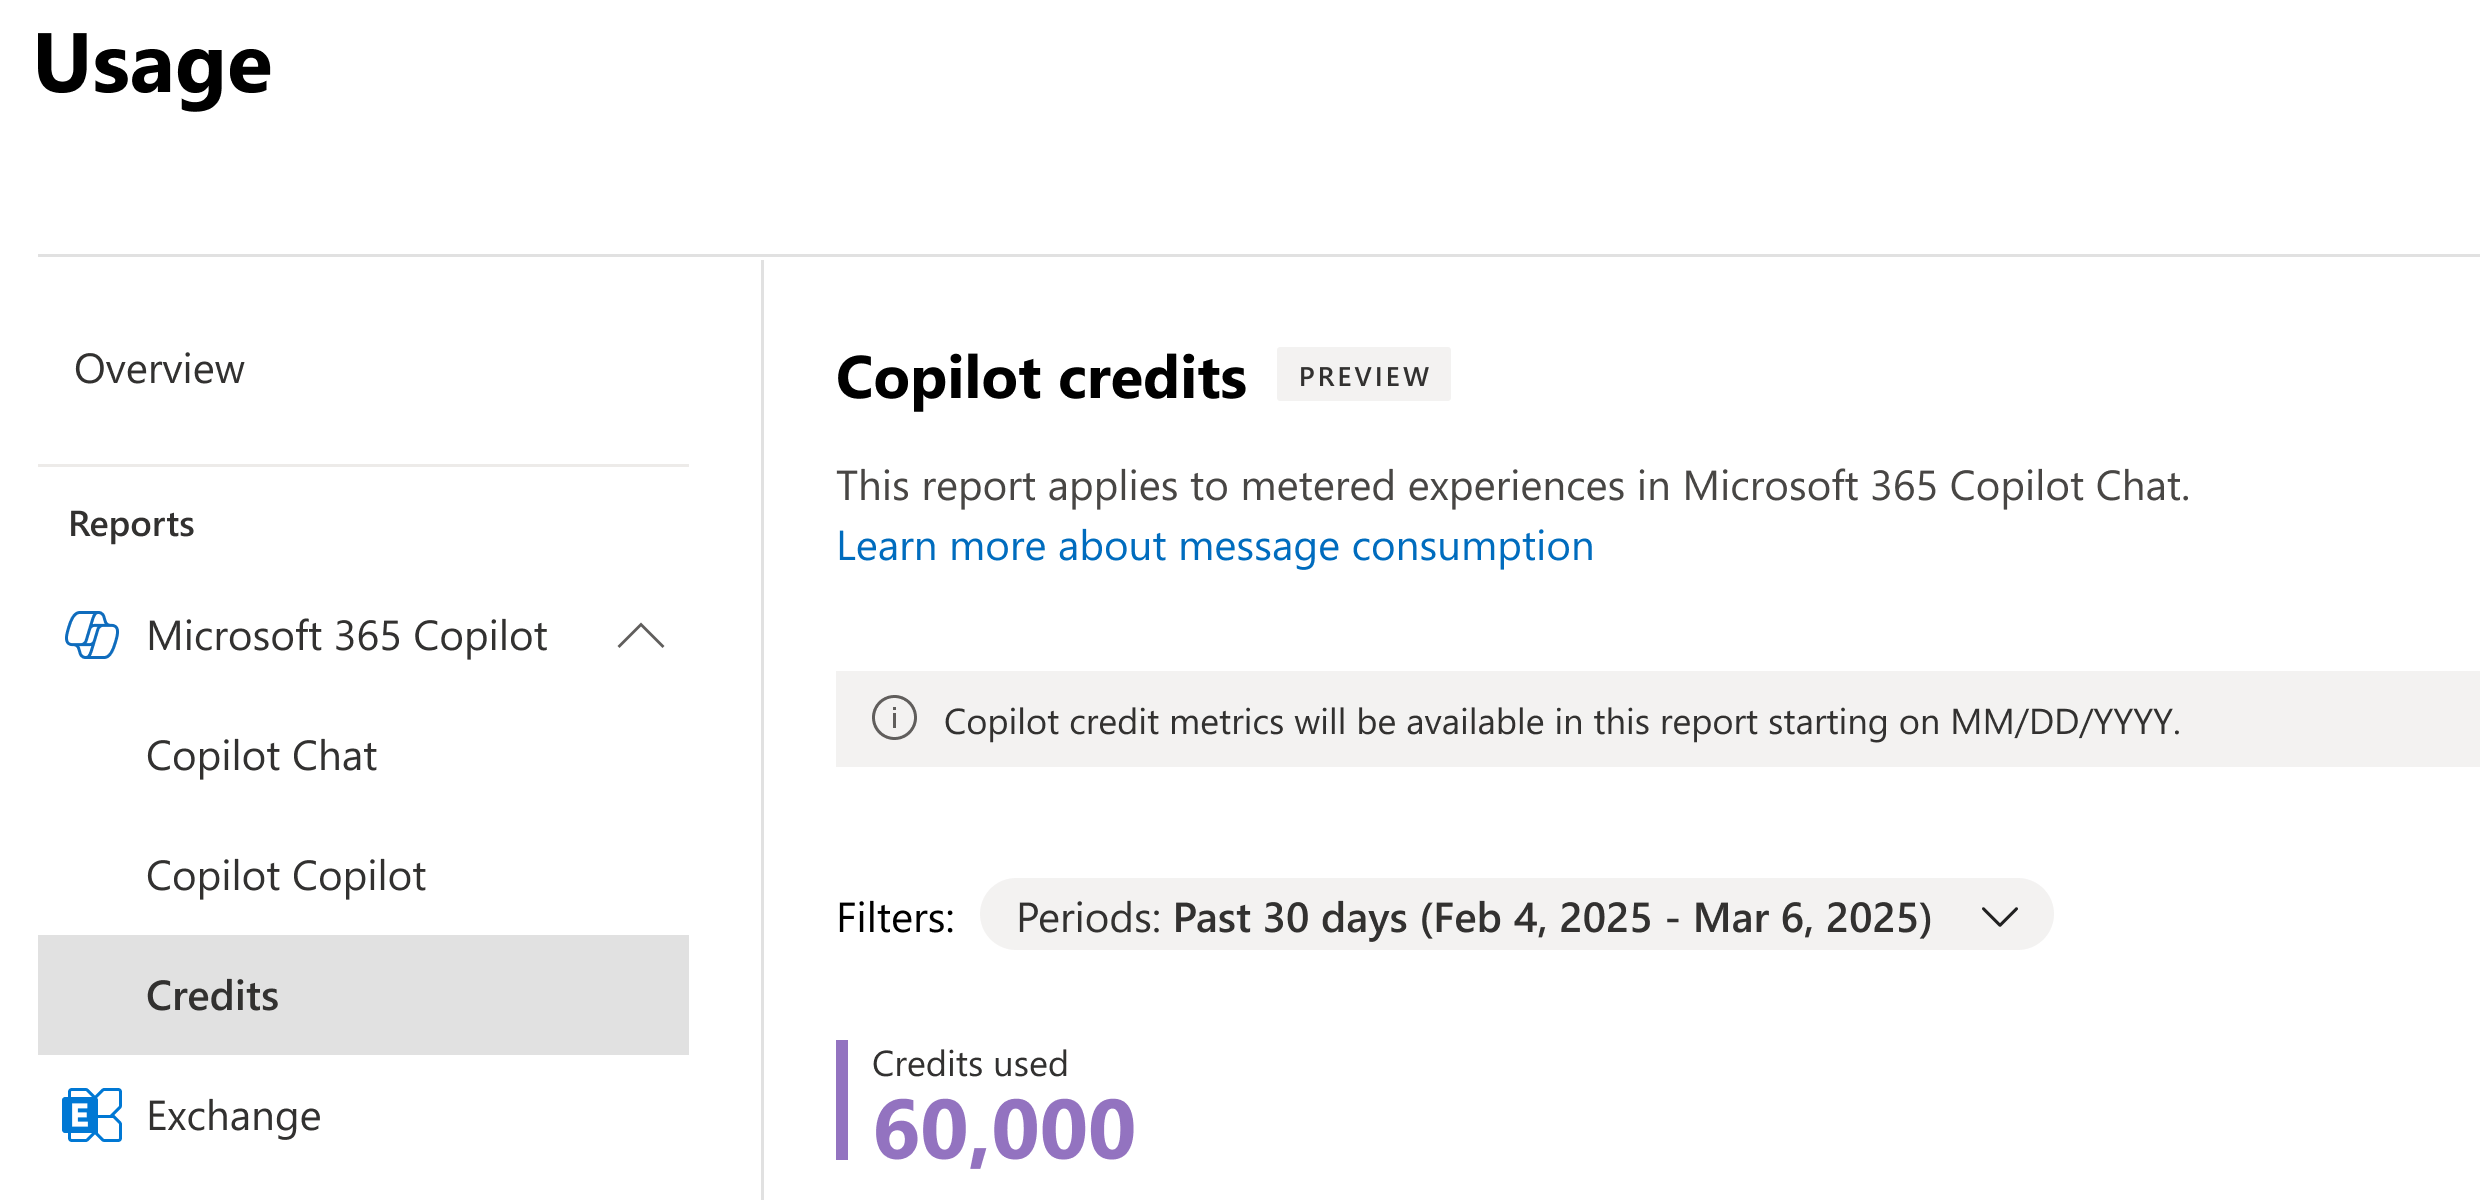Select Past 30 days period filter
2480x1200 pixels.
(1473, 917)
